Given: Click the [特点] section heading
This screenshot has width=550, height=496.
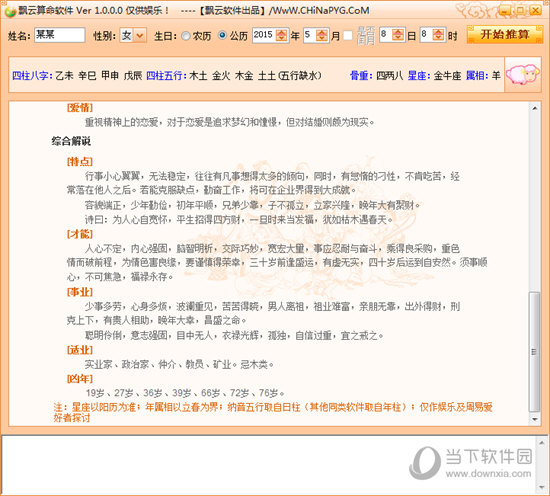Looking at the screenshot, I should (x=80, y=161).
